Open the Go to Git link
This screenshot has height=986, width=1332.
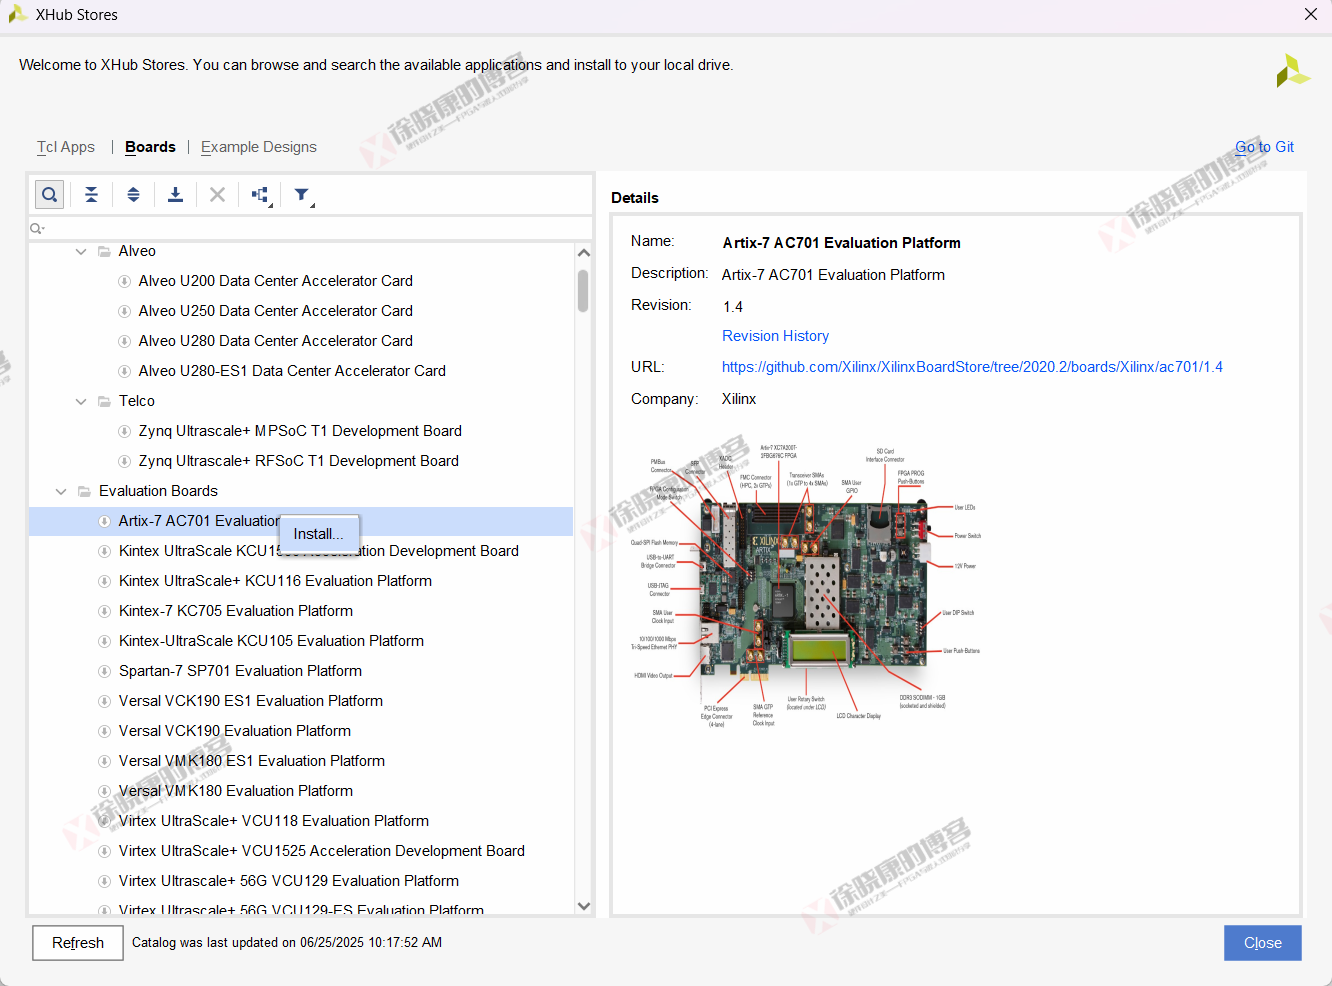[x=1264, y=147]
